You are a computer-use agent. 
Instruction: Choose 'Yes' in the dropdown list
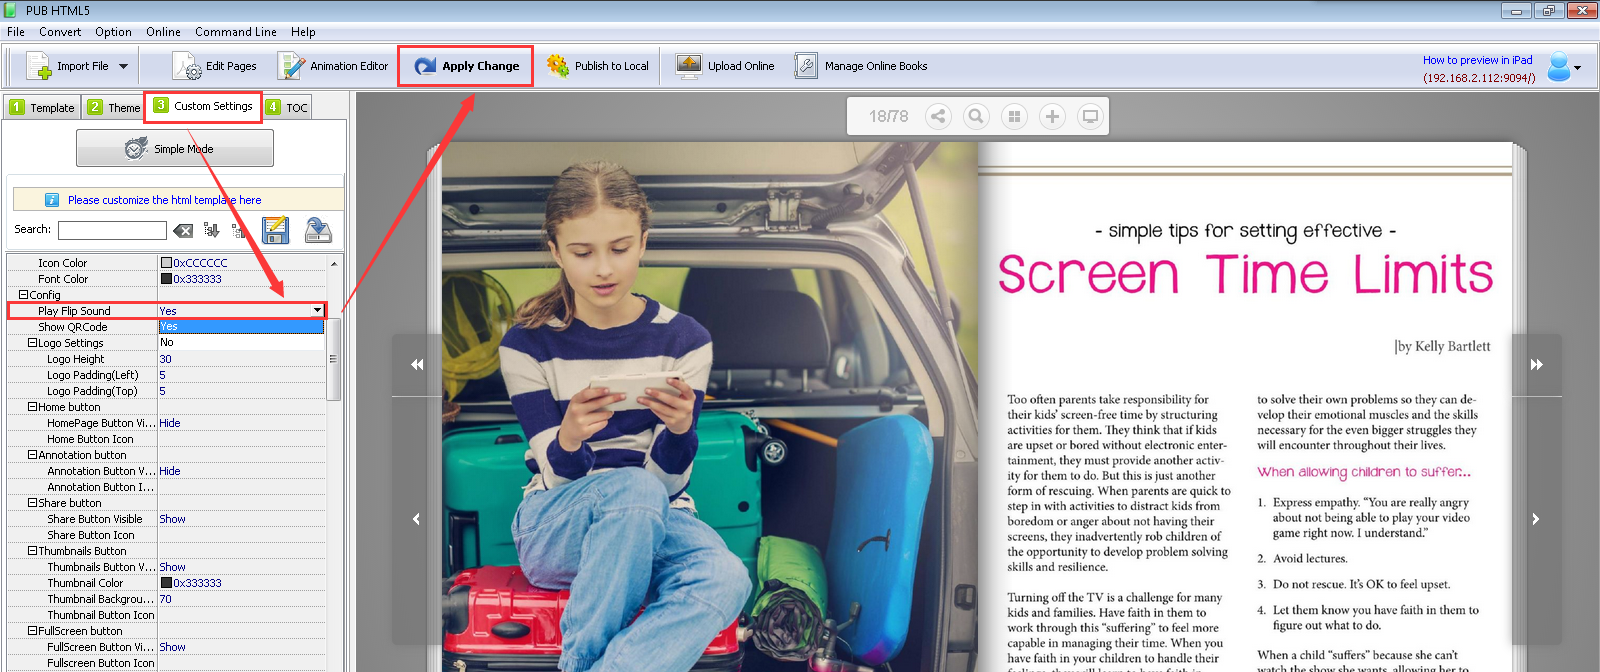click(242, 327)
